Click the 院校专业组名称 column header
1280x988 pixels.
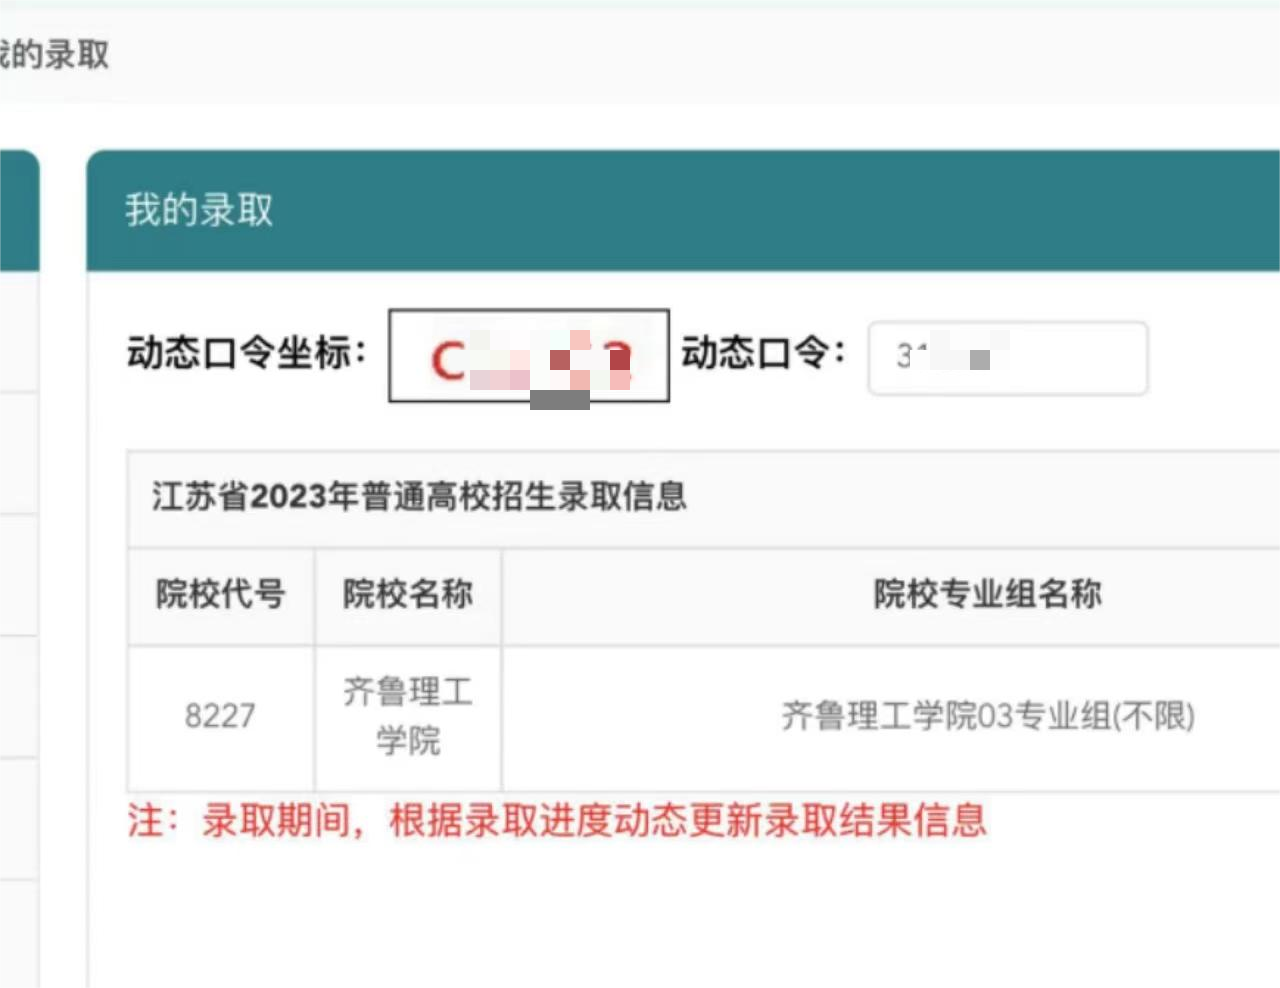coord(986,594)
